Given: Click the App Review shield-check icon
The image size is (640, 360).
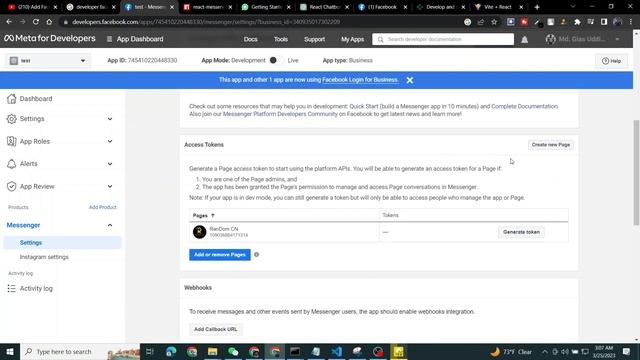Looking at the screenshot, I should pyautogui.click(x=11, y=187).
